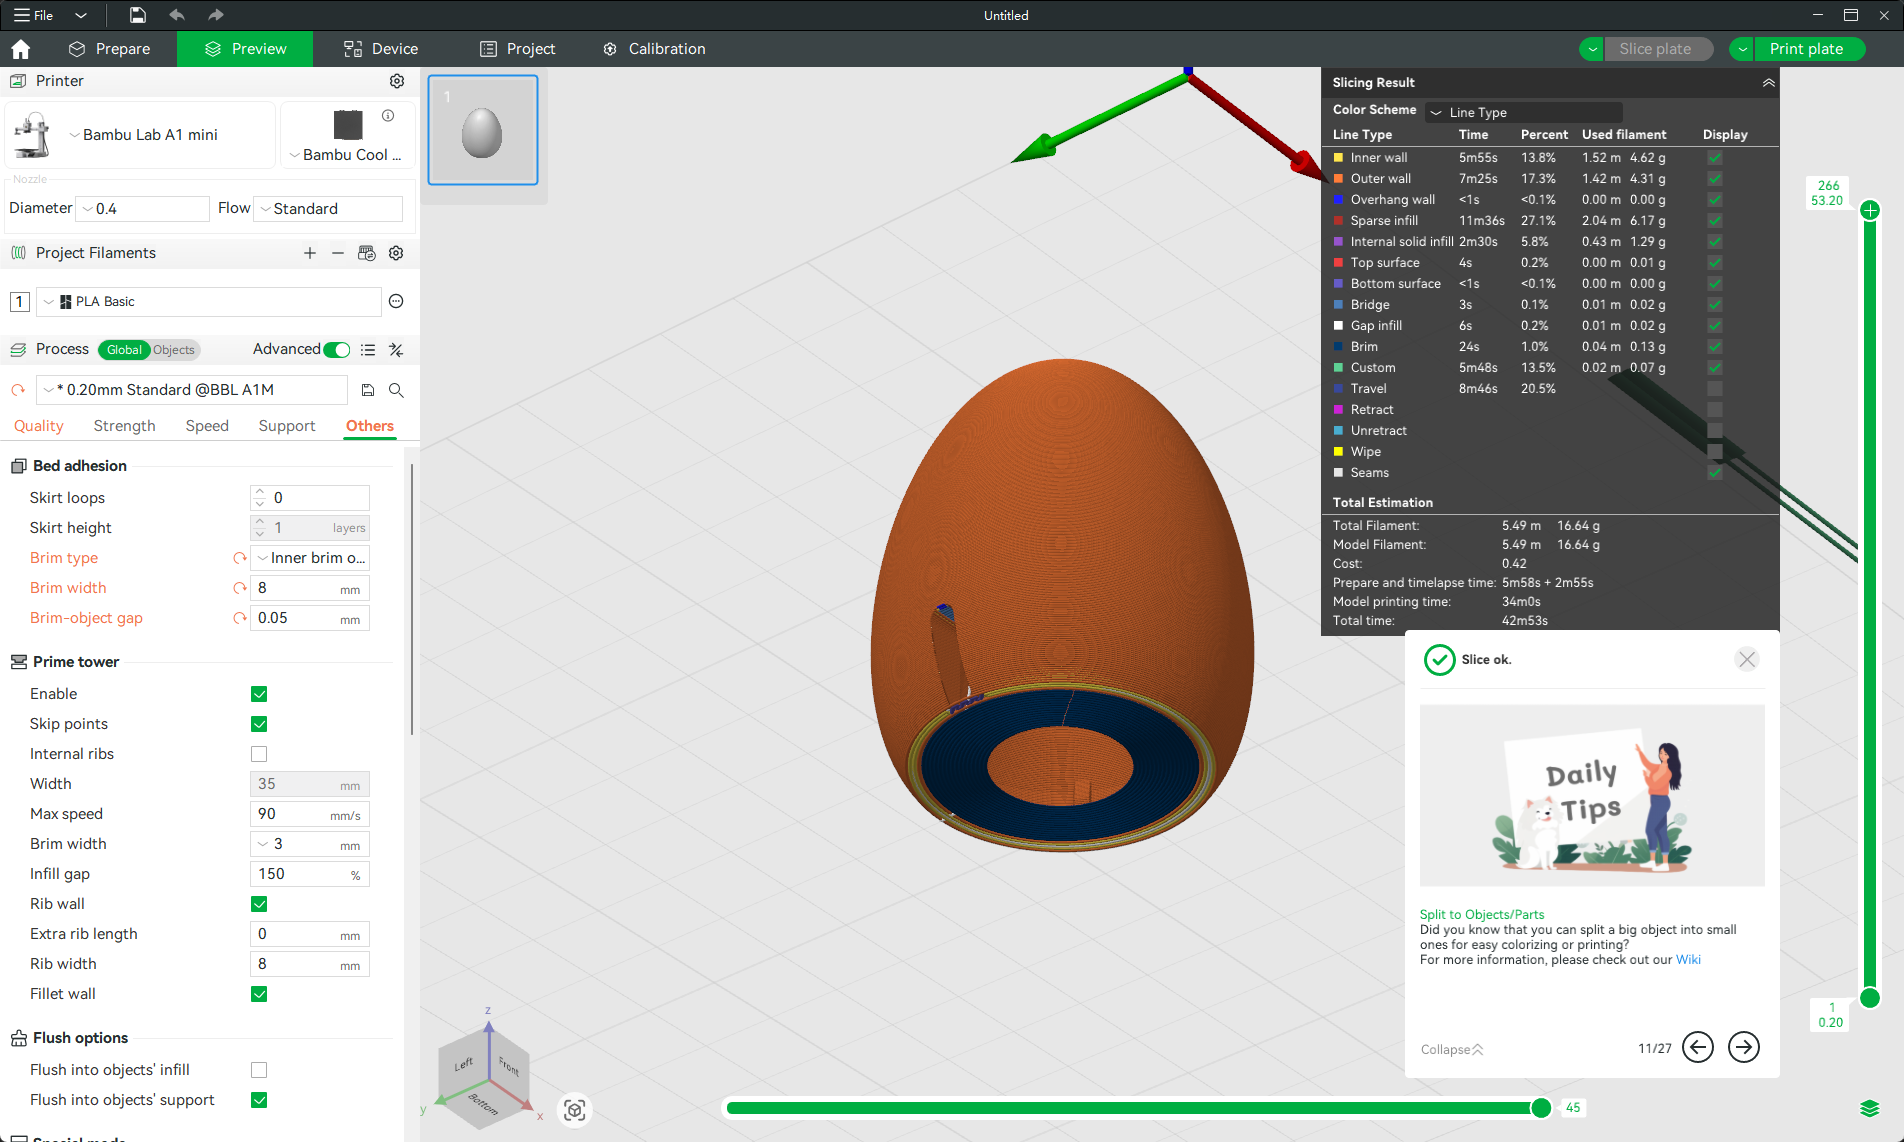The height and width of the screenshot is (1142, 1904).
Task: Open the Brim type dropdown
Action: tap(310, 558)
